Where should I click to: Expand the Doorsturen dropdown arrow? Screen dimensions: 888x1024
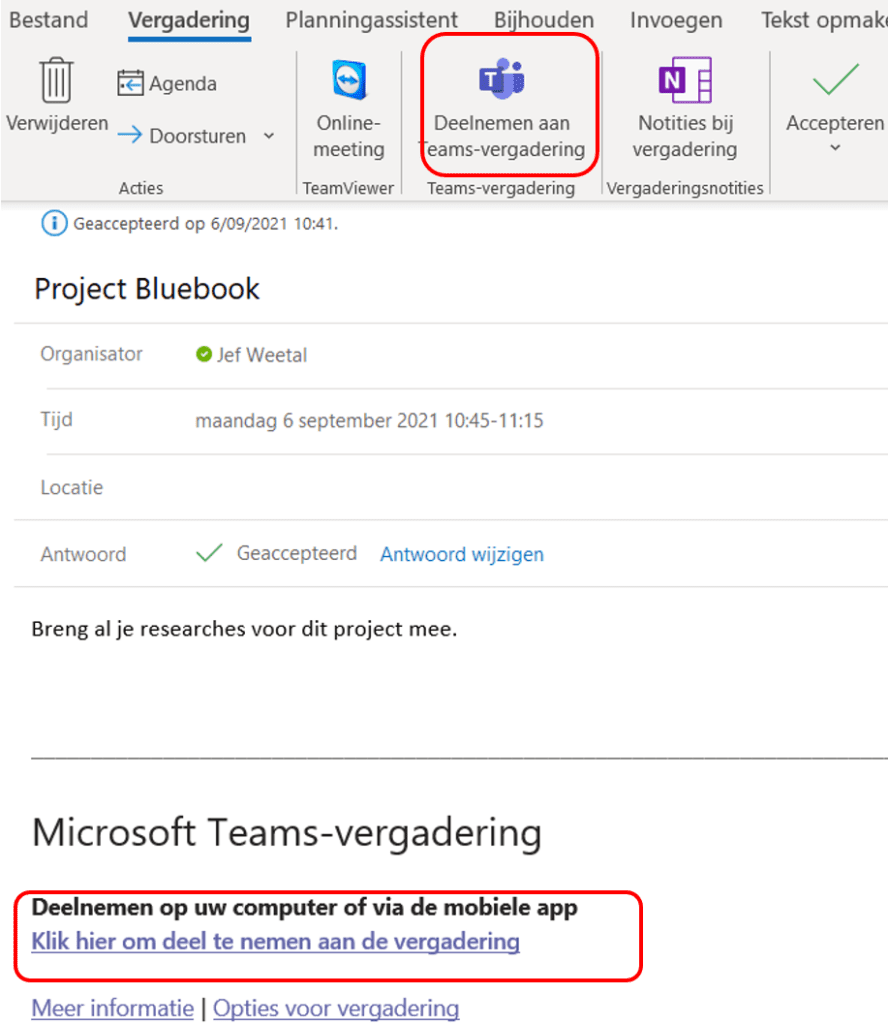tap(269, 136)
